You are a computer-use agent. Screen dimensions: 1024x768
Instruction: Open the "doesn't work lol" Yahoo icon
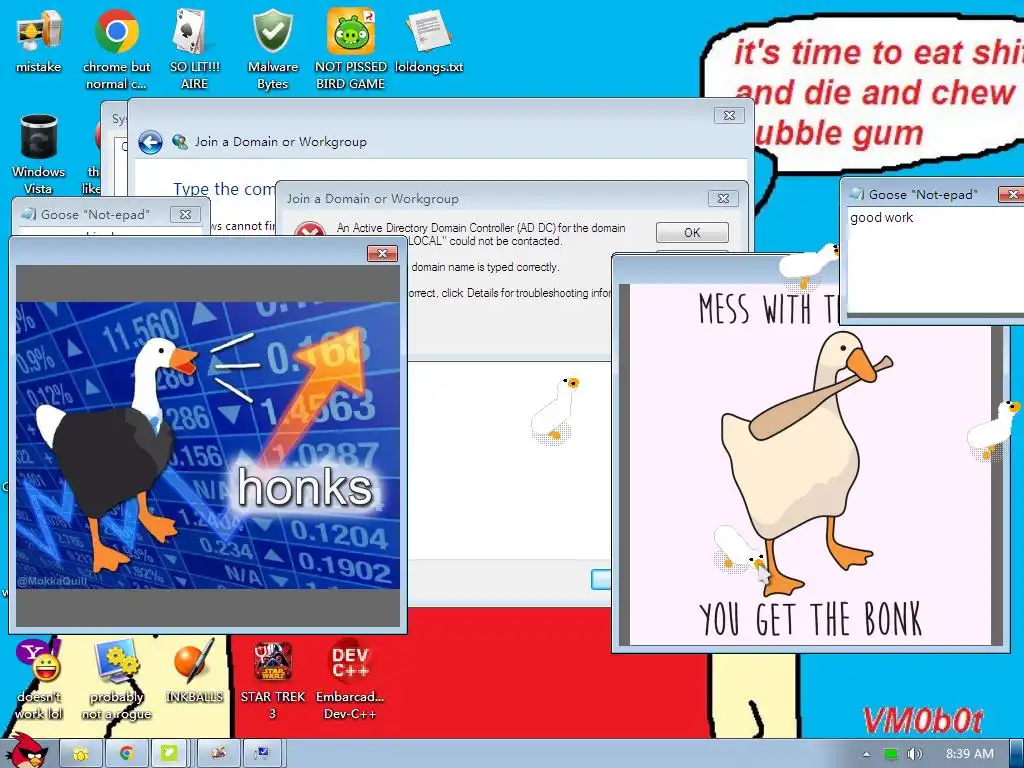pyautogui.click(x=39, y=680)
